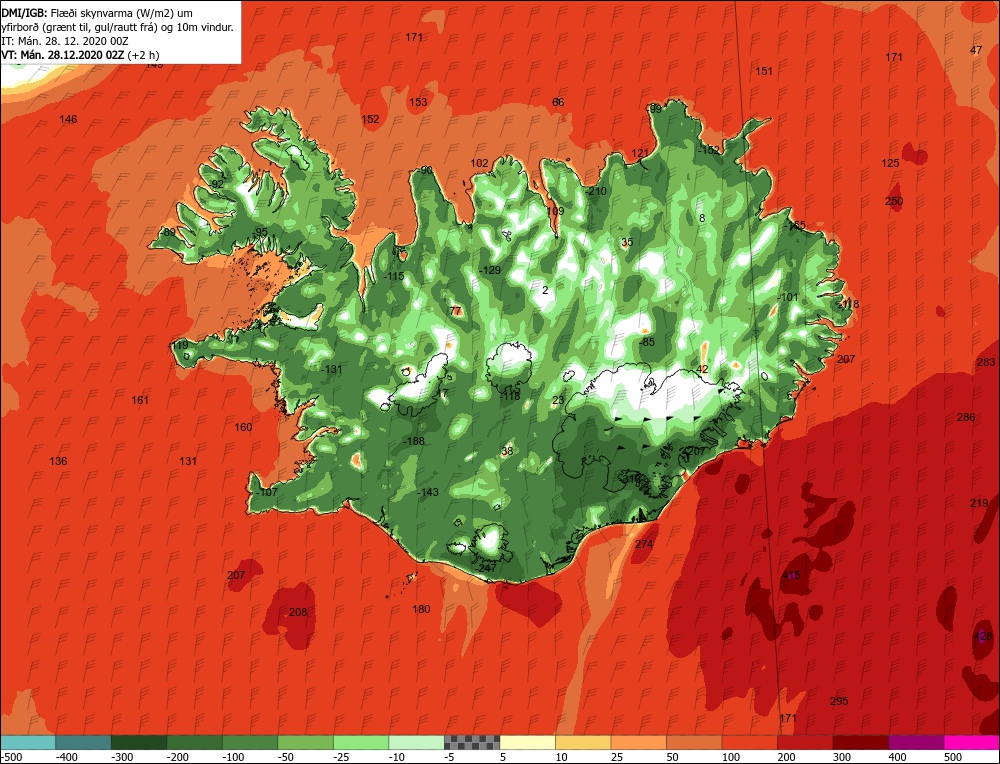Viewport: 1000px width, 764px height.
Task: Click the map value '-85'
Action: (647, 342)
